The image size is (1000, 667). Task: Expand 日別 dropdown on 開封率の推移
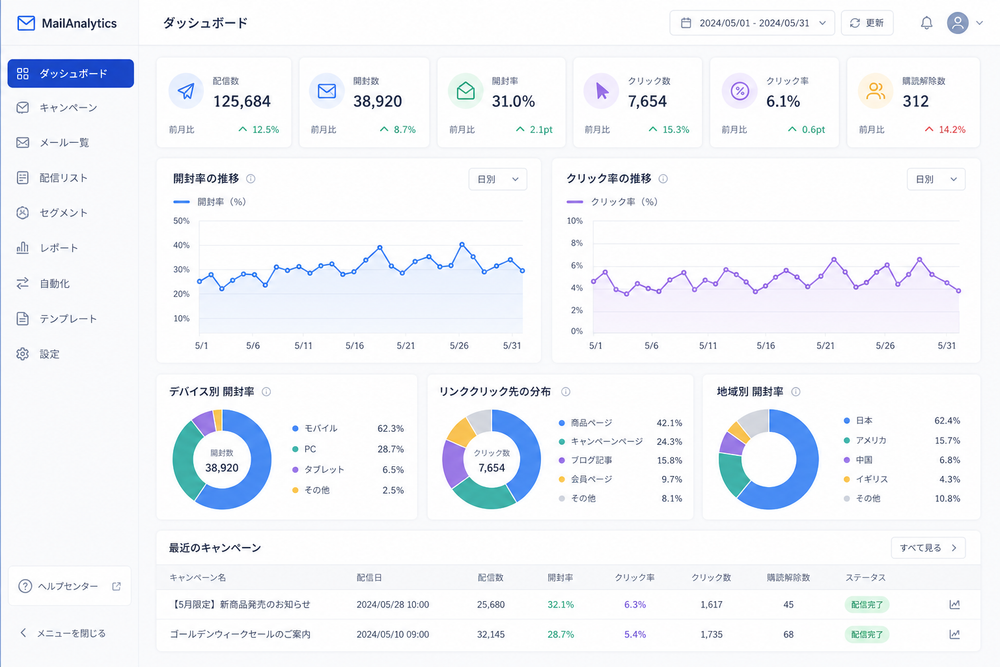point(497,179)
